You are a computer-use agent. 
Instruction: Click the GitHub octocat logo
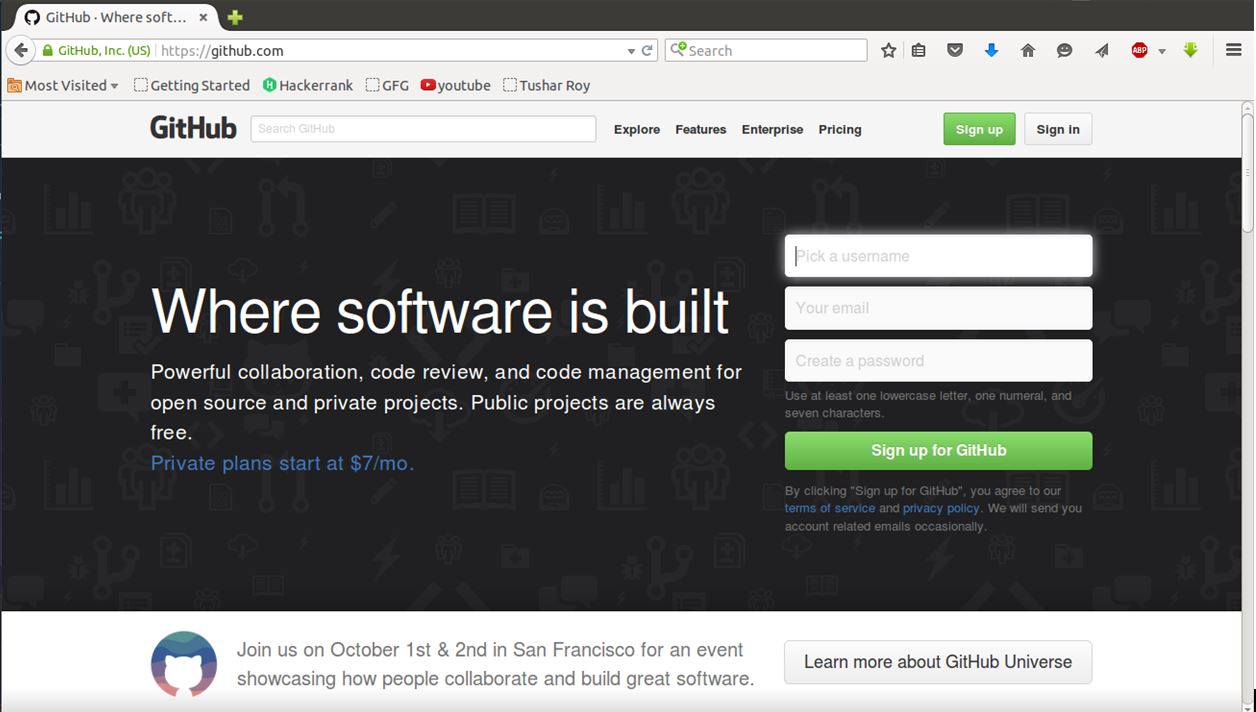pyautogui.click(x=193, y=127)
